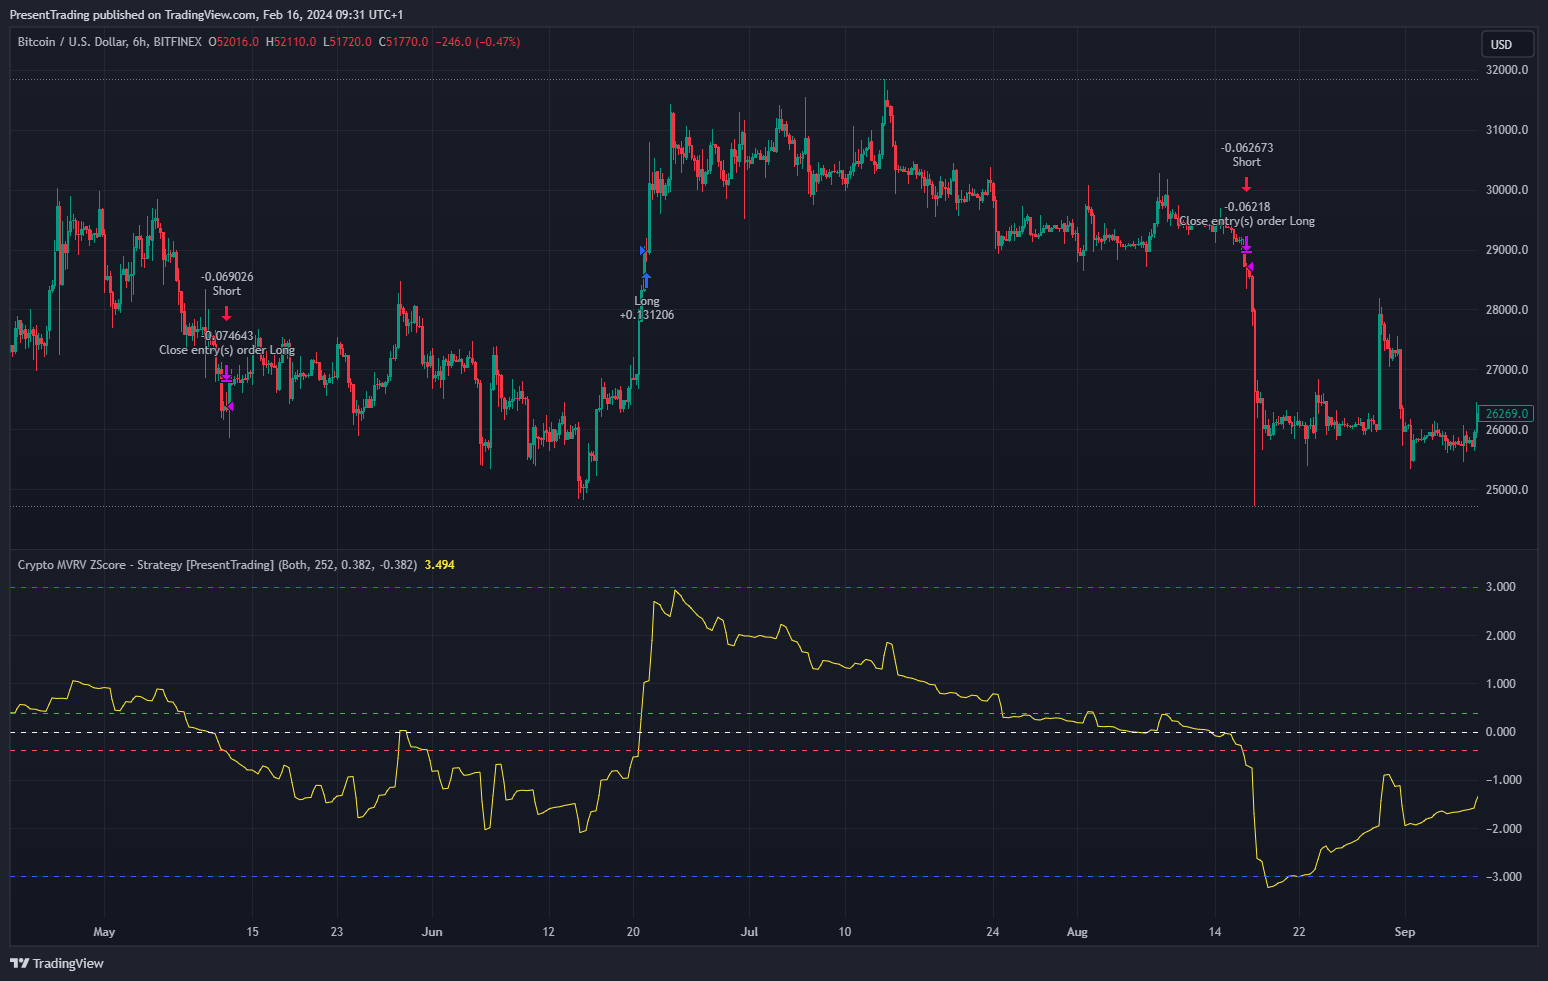
Task: Click the high value H52110.0
Action: click(x=291, y=42)
